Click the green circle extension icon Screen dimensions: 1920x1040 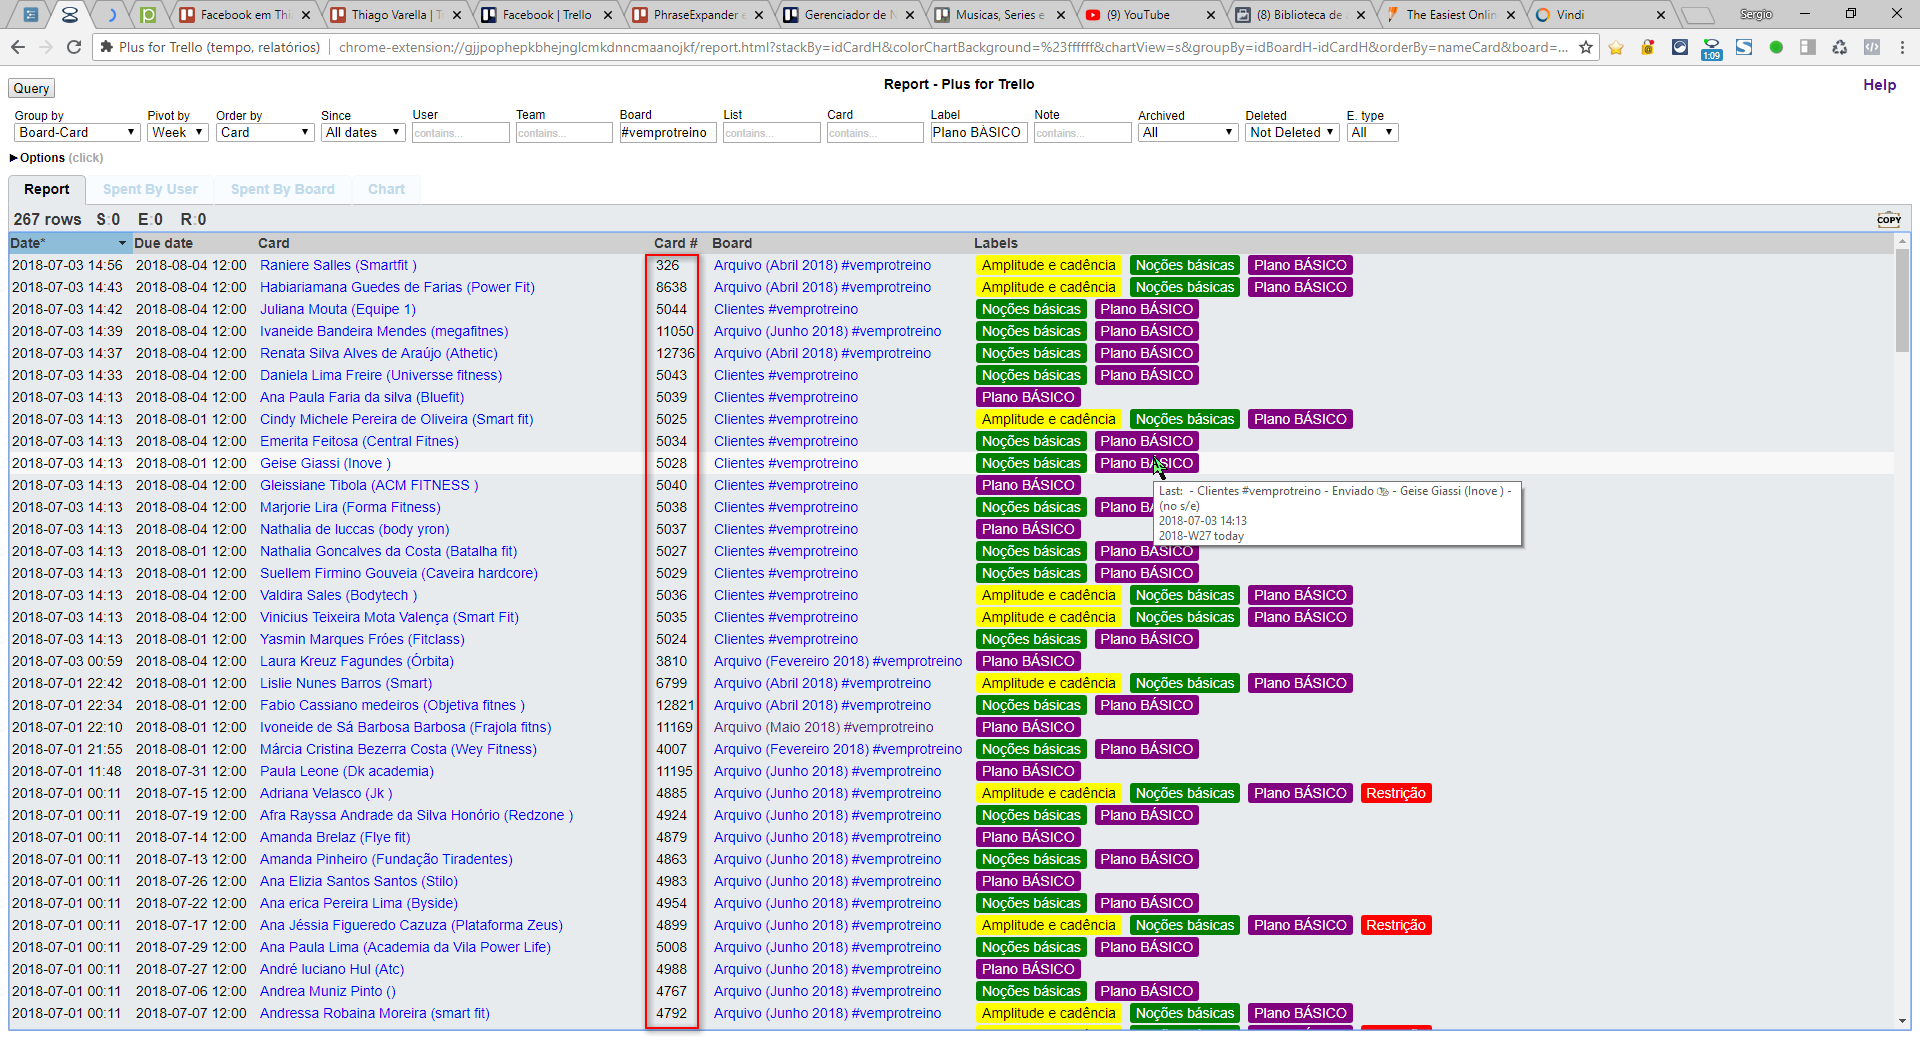[1776, 47]
